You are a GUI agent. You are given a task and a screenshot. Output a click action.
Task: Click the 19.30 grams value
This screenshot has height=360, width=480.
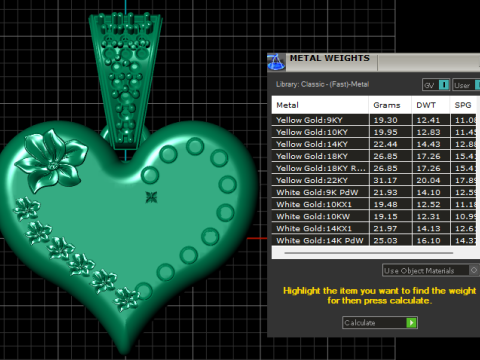pyautogui.click(x=385, y=120)
